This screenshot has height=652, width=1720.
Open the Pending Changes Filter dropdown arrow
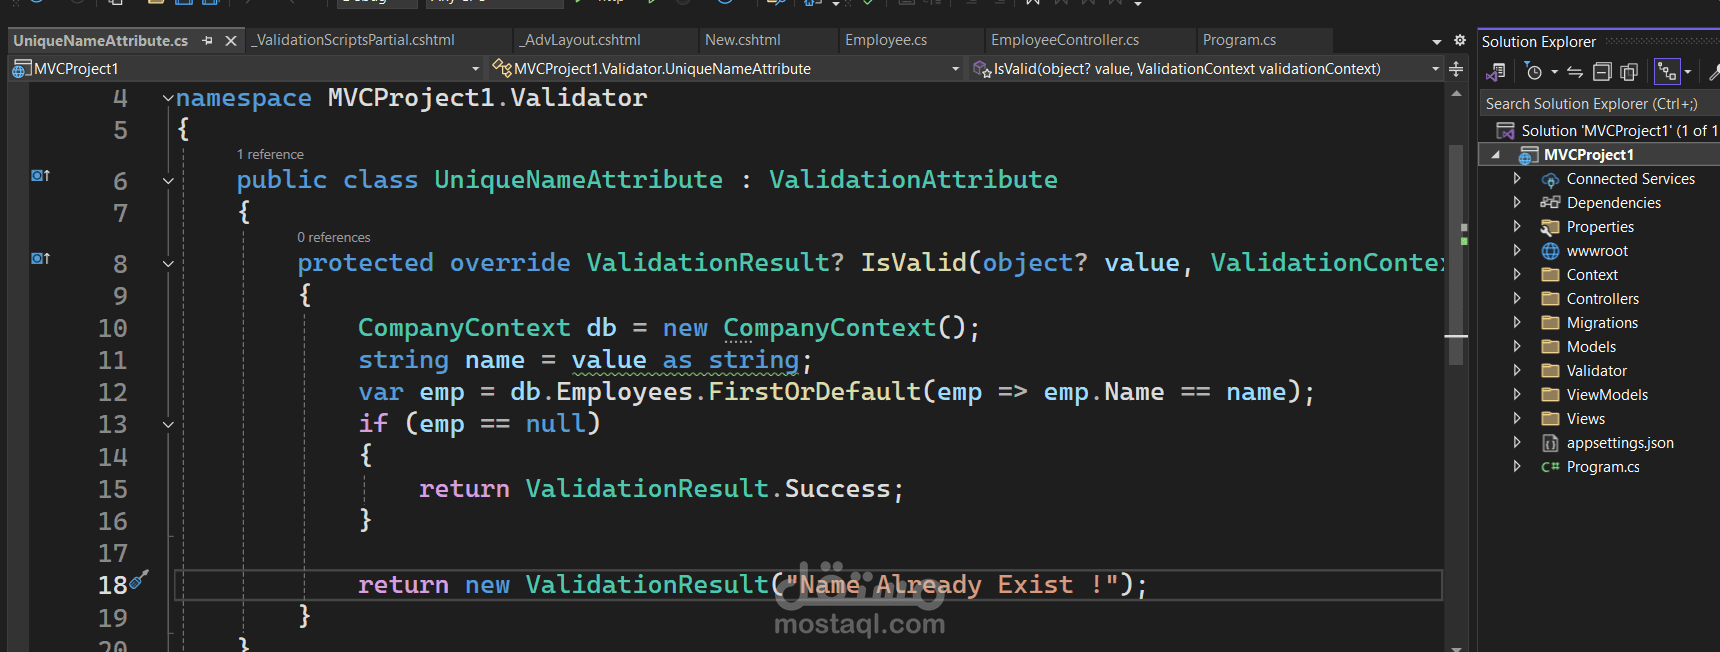[1555, 72]
